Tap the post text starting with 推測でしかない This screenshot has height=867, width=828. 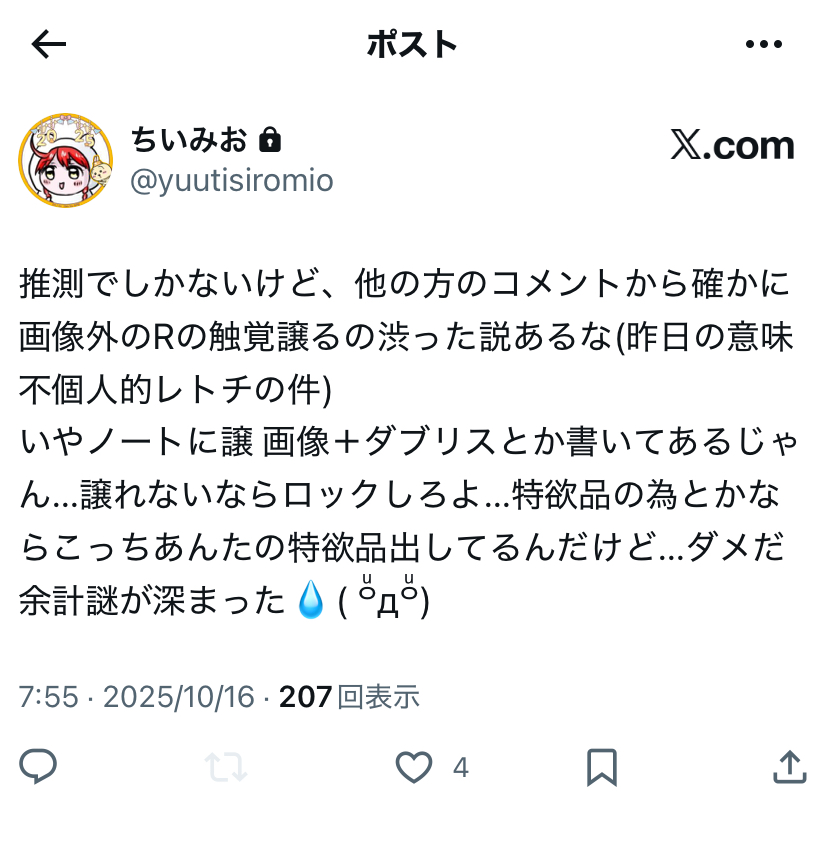[x=408, y=443]
